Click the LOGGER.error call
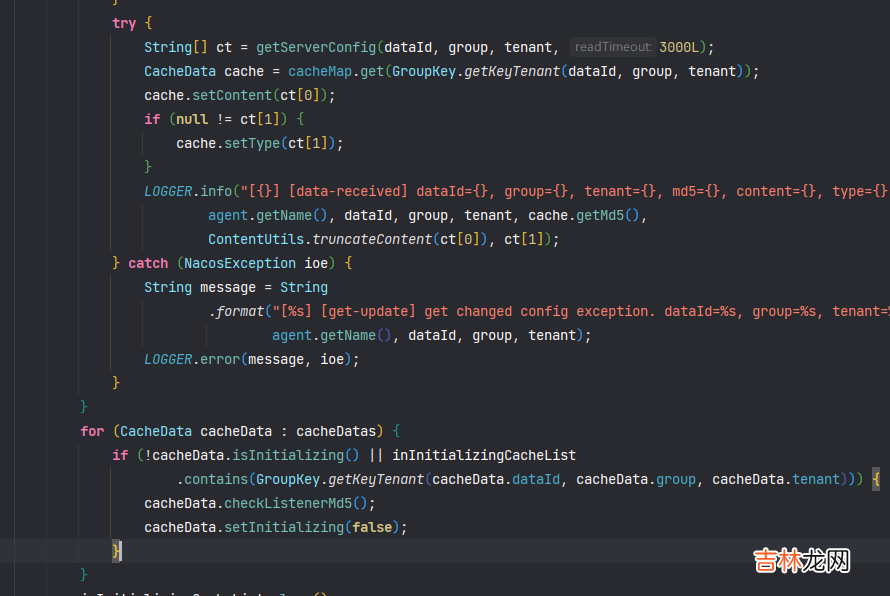This screenshot has height=596, width=890. 192,359
